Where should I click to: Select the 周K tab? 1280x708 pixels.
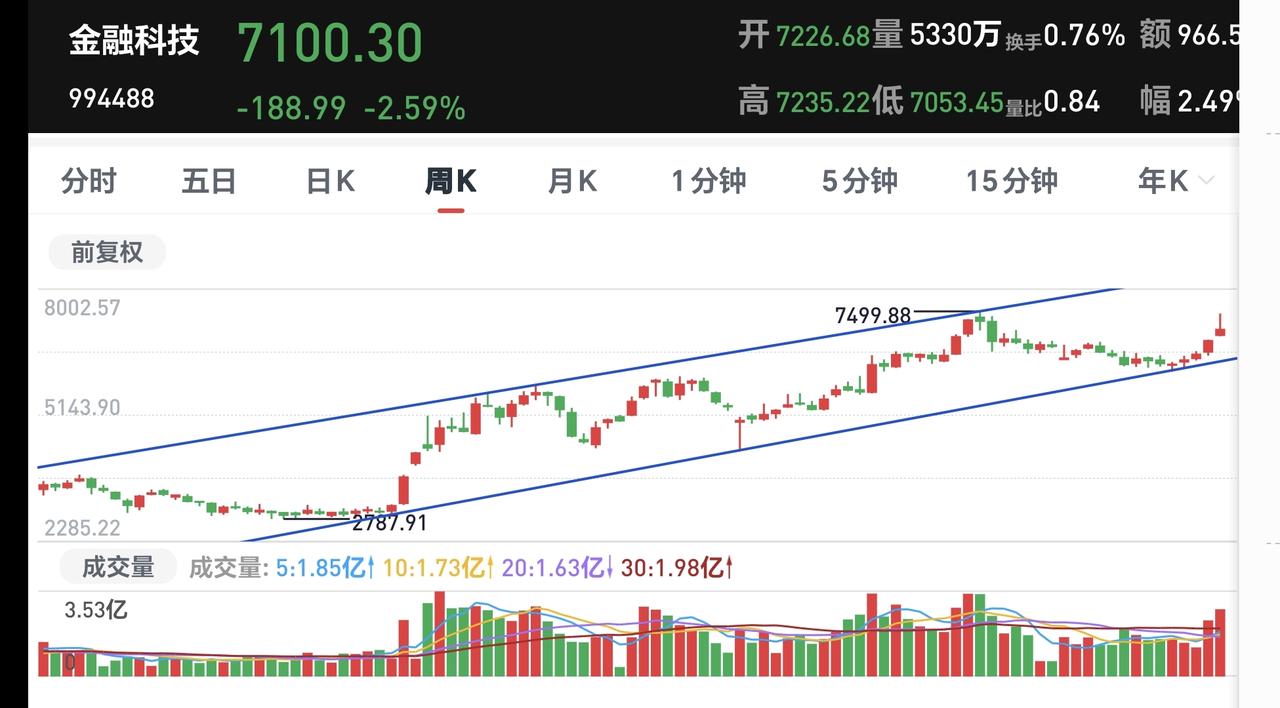450,181
